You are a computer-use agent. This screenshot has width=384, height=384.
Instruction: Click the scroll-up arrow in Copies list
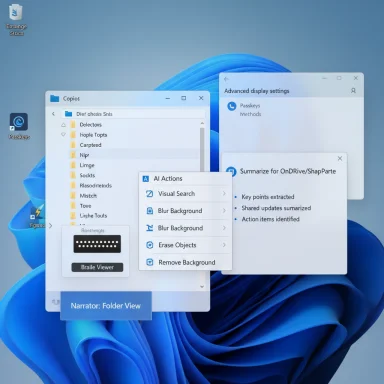[202, 123]
